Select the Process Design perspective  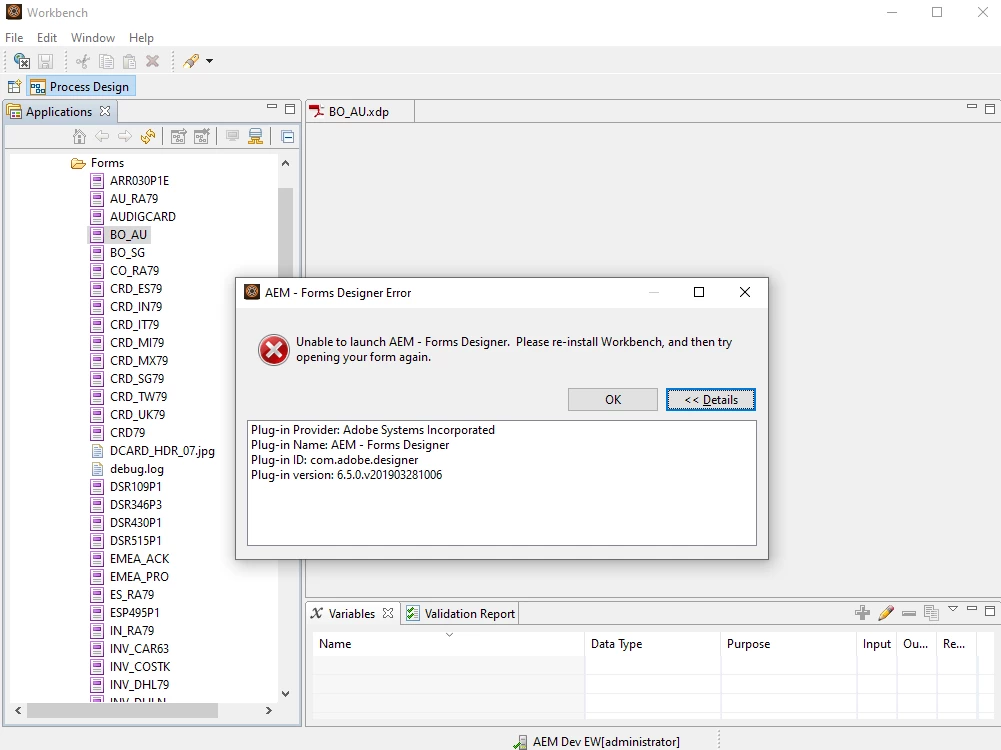coord(80,86)
